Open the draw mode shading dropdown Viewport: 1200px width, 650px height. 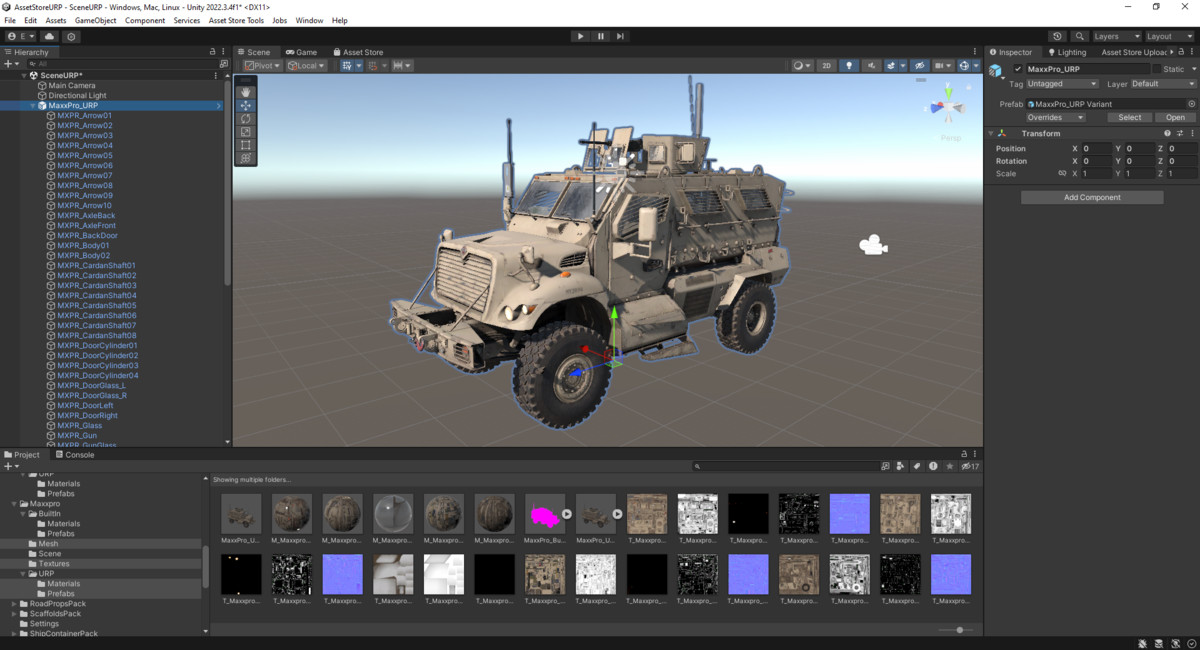click(802, 66)
